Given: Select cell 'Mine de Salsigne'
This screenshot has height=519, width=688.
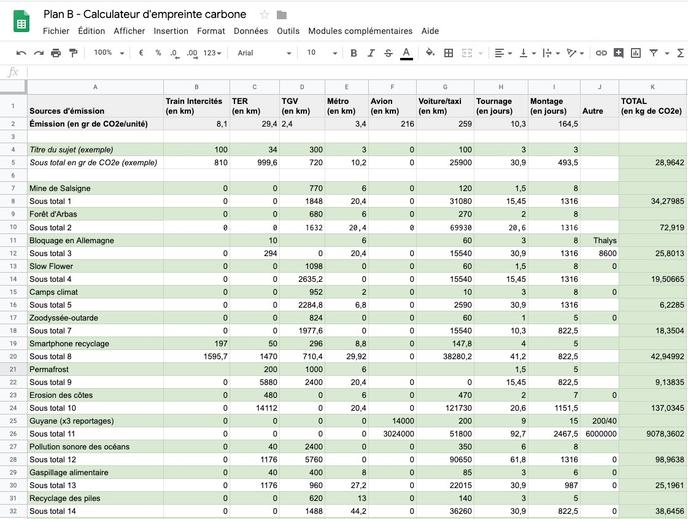Looking at the screenshot, I should pyautogui.click(x=95, y=188).
